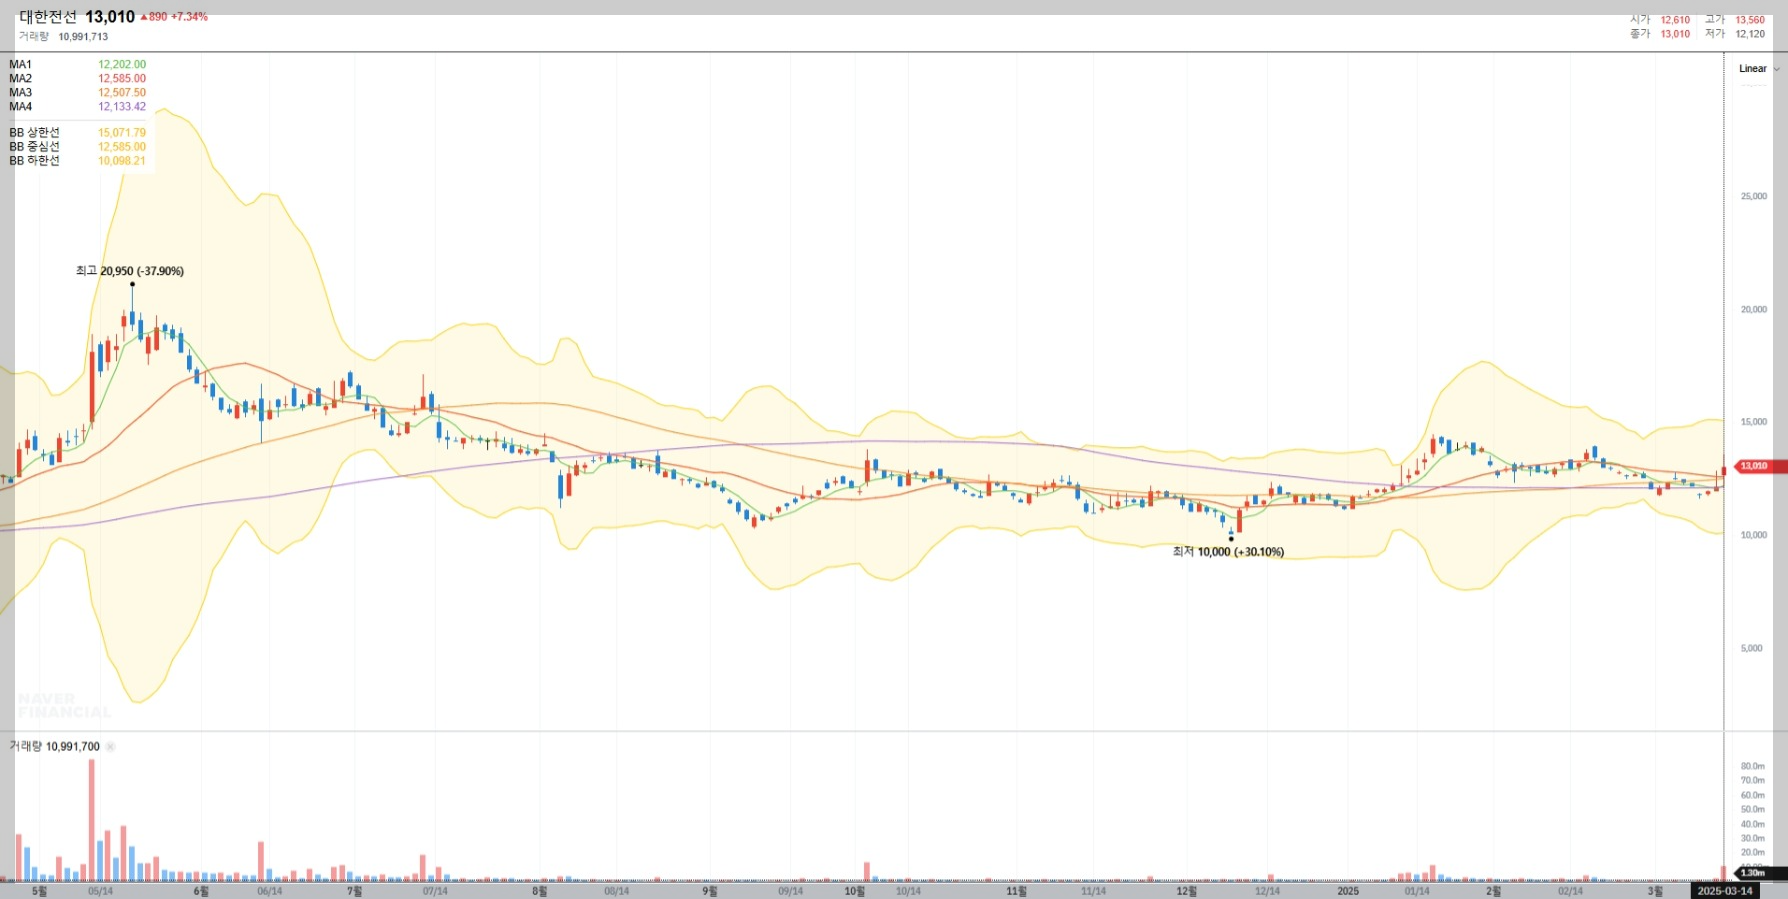Click the 10월 month label on axis
The image size is (1788, 899).
[x=855, y=891]
